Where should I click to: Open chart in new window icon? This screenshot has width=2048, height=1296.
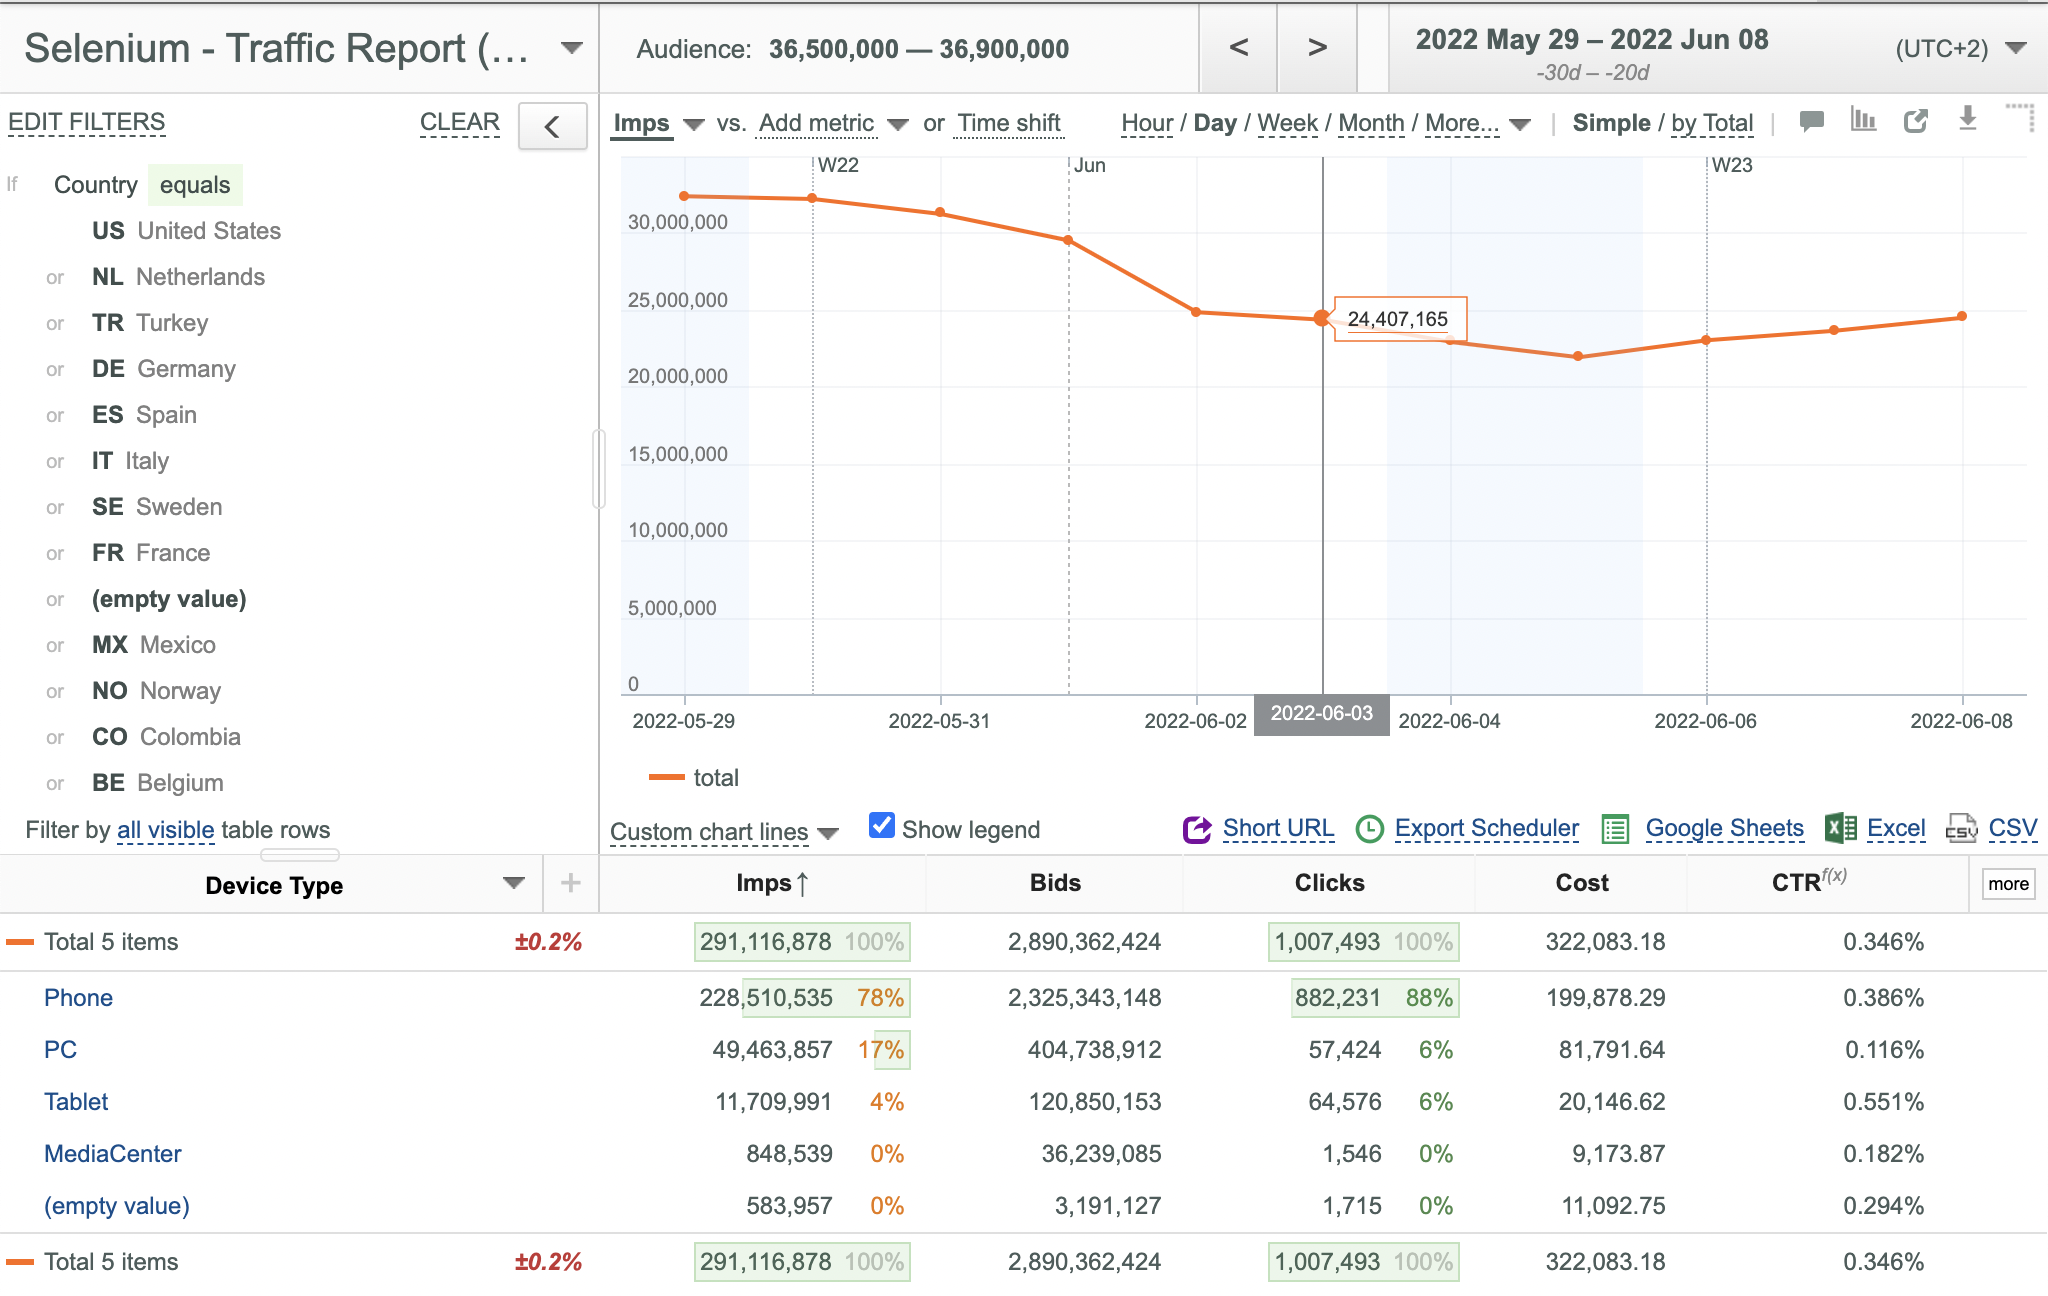[x=1915, y=121]
